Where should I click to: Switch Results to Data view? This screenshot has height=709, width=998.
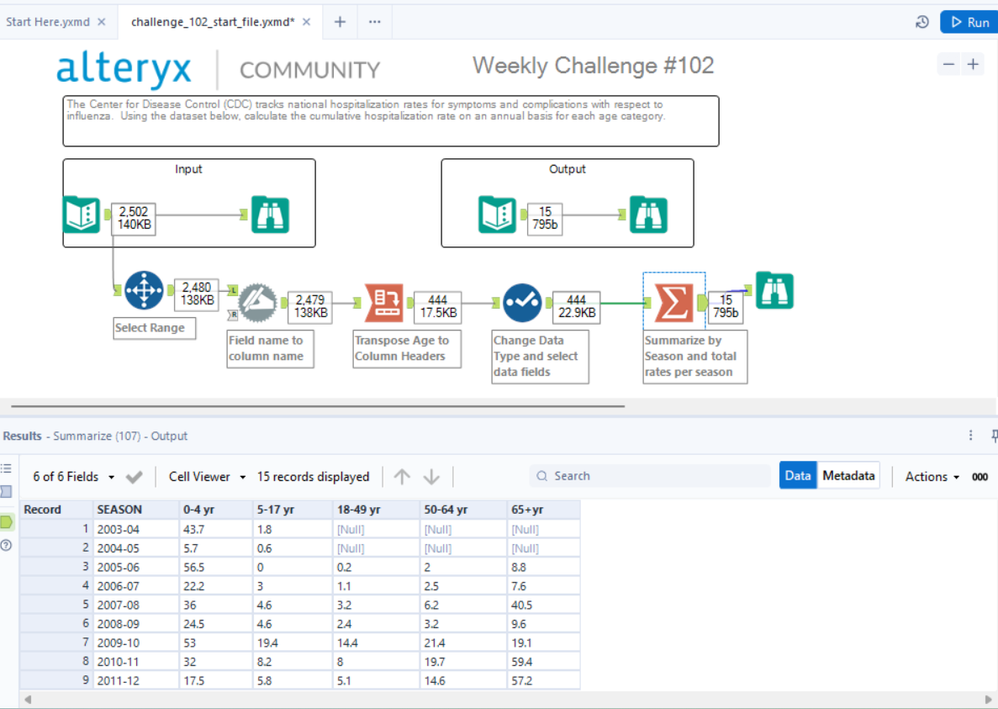(x=798, y=475)
